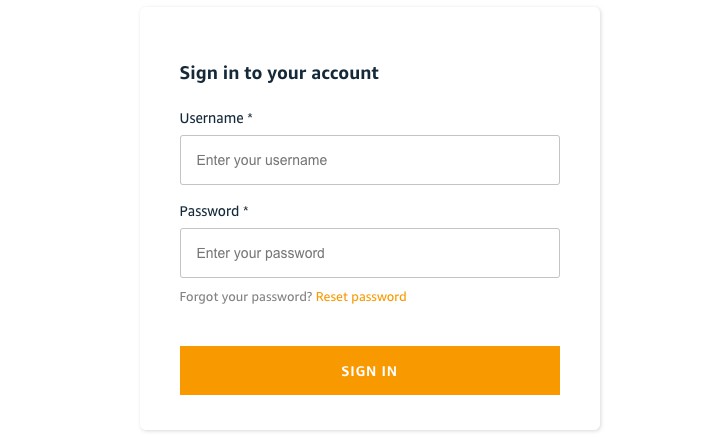The height and width of the screenshot is (437, 711).
Task: Click the Username field label
Action: (211, 118)
